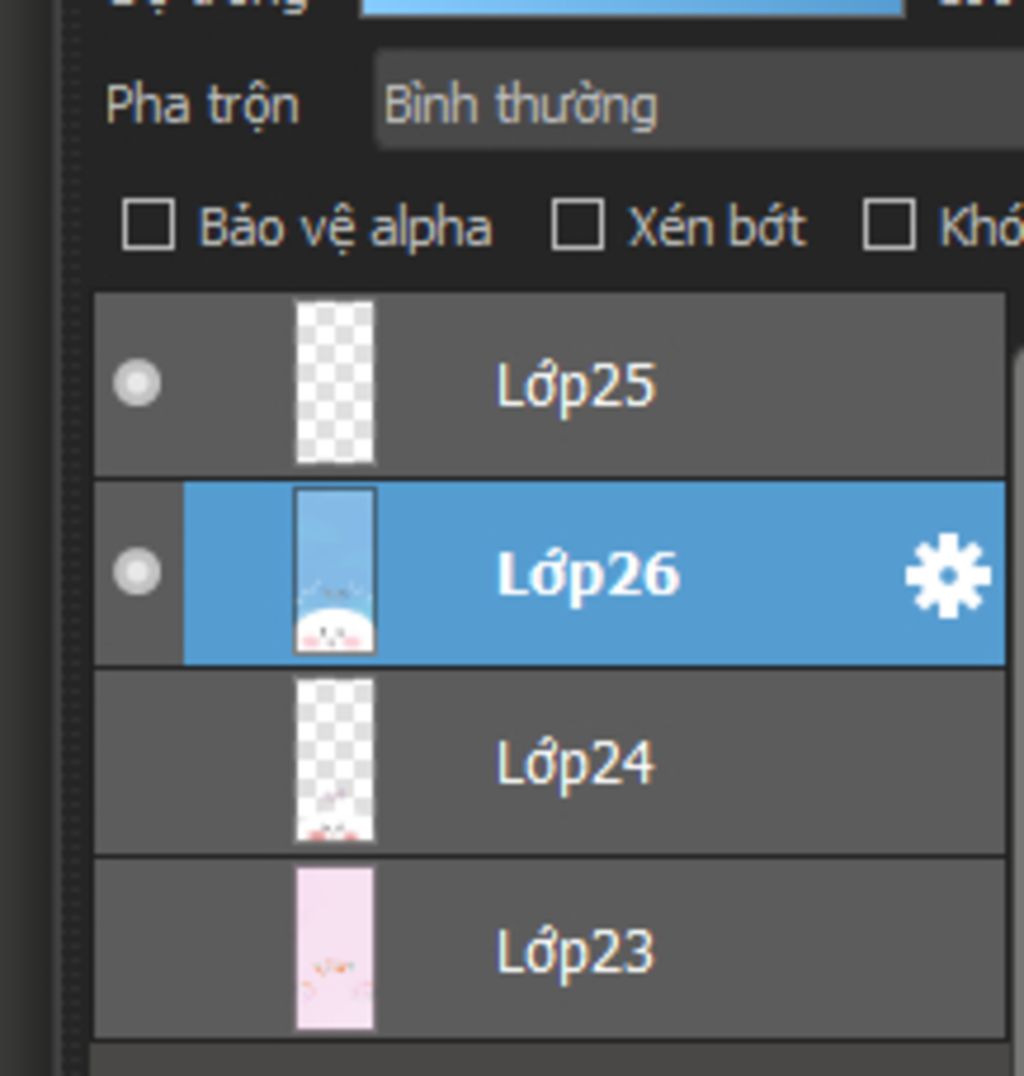
Task: Hide the Lớp25 layer
Action: pyautogui.click(x=137, y=383)
